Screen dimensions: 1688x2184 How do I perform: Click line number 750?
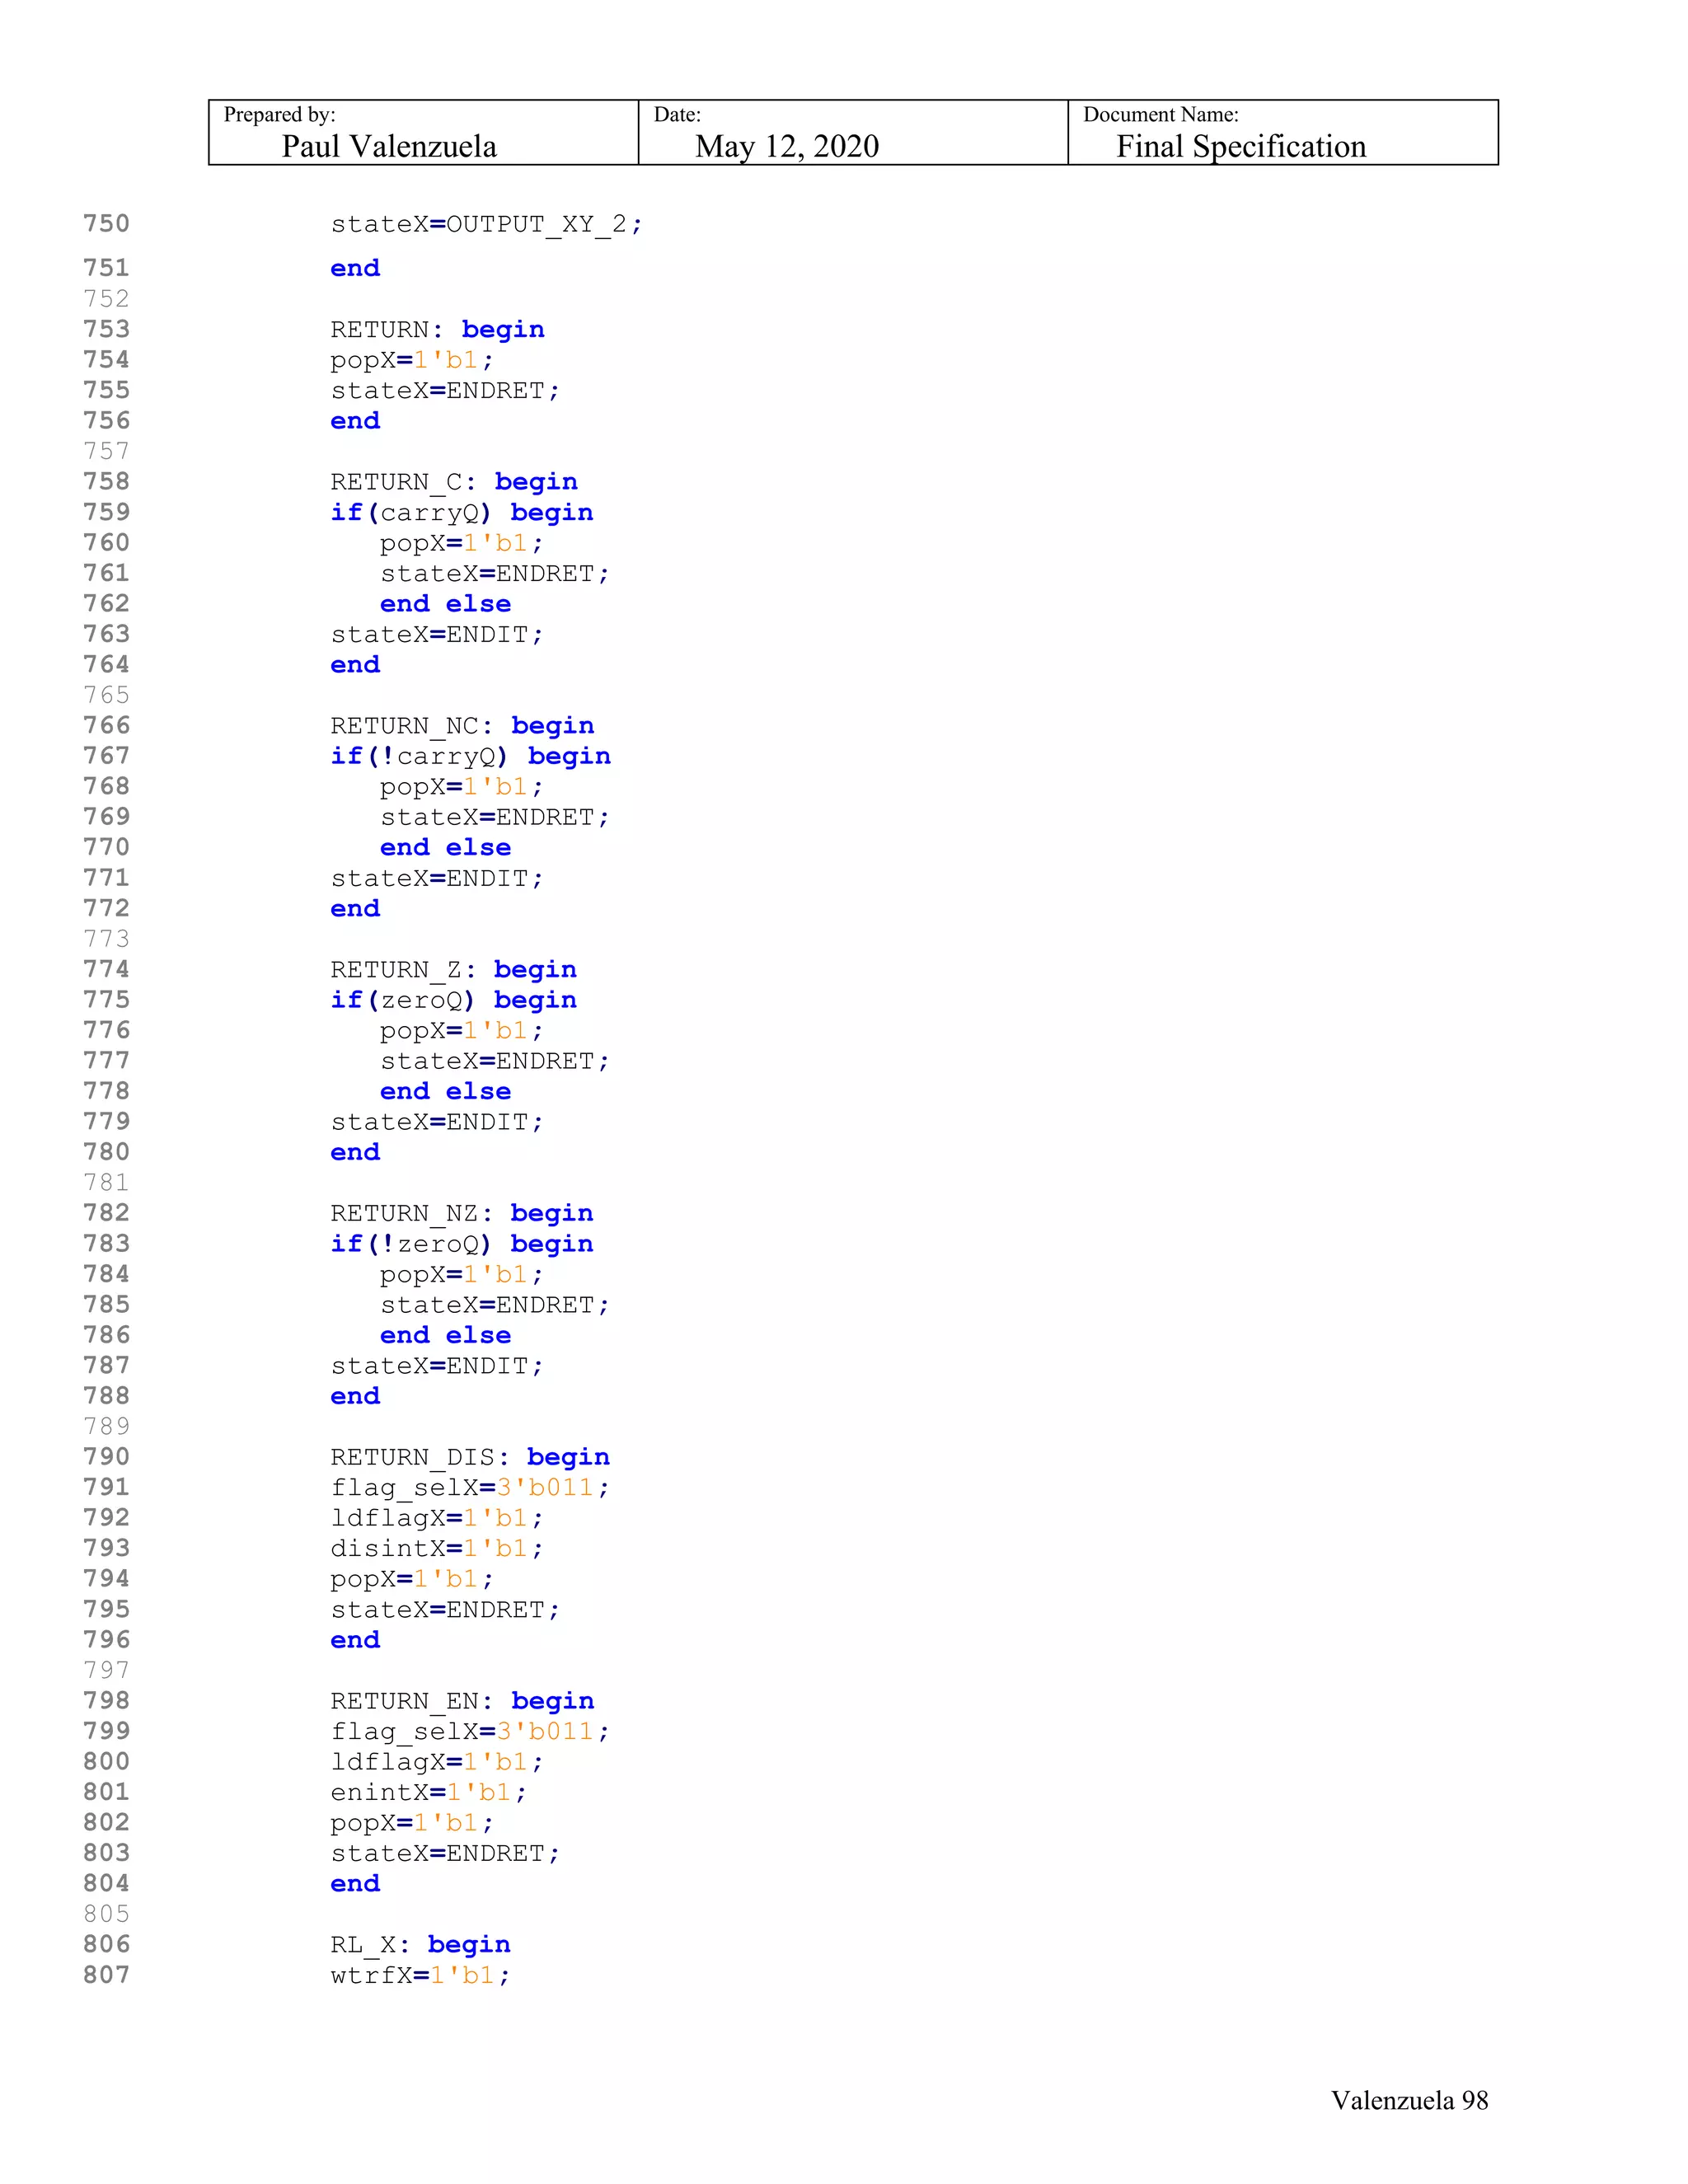[x=106, y=223]
